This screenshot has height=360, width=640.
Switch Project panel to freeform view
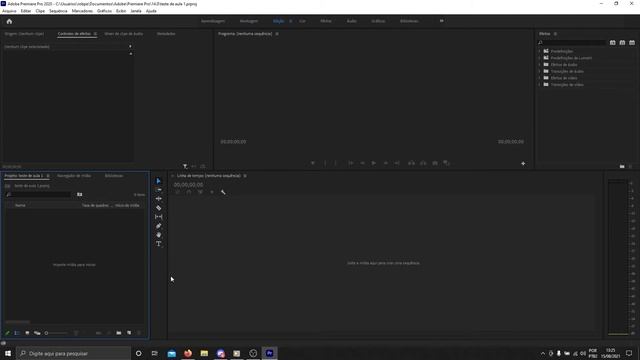(37, 333)
